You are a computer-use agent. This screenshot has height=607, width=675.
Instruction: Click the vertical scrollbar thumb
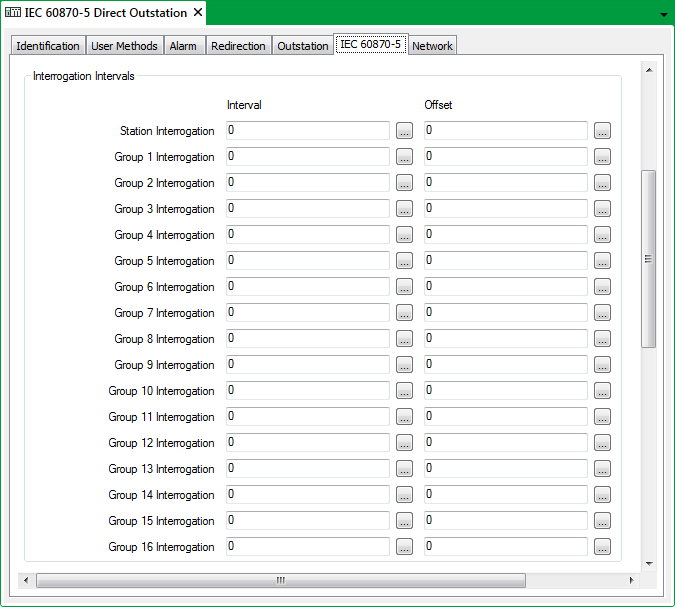pos(648,258)
